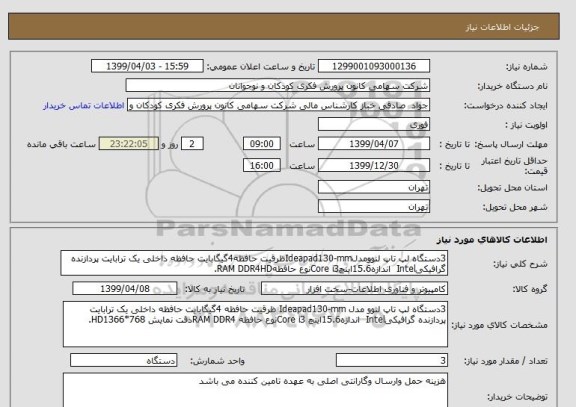Select the شهر محل تحویل field
The width and height of the screenshot is (576, 407).
374,207
